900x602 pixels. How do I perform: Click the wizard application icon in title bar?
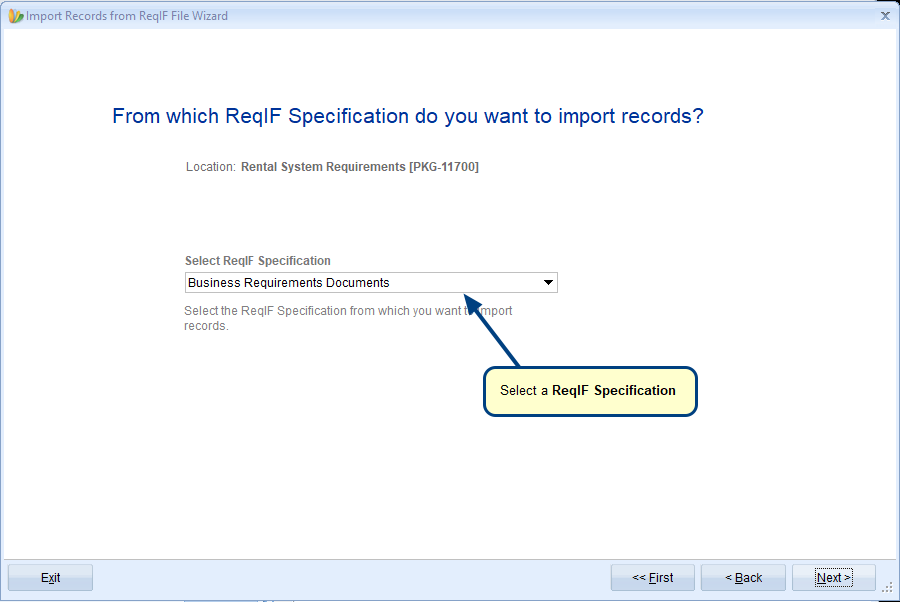(15, 16)
